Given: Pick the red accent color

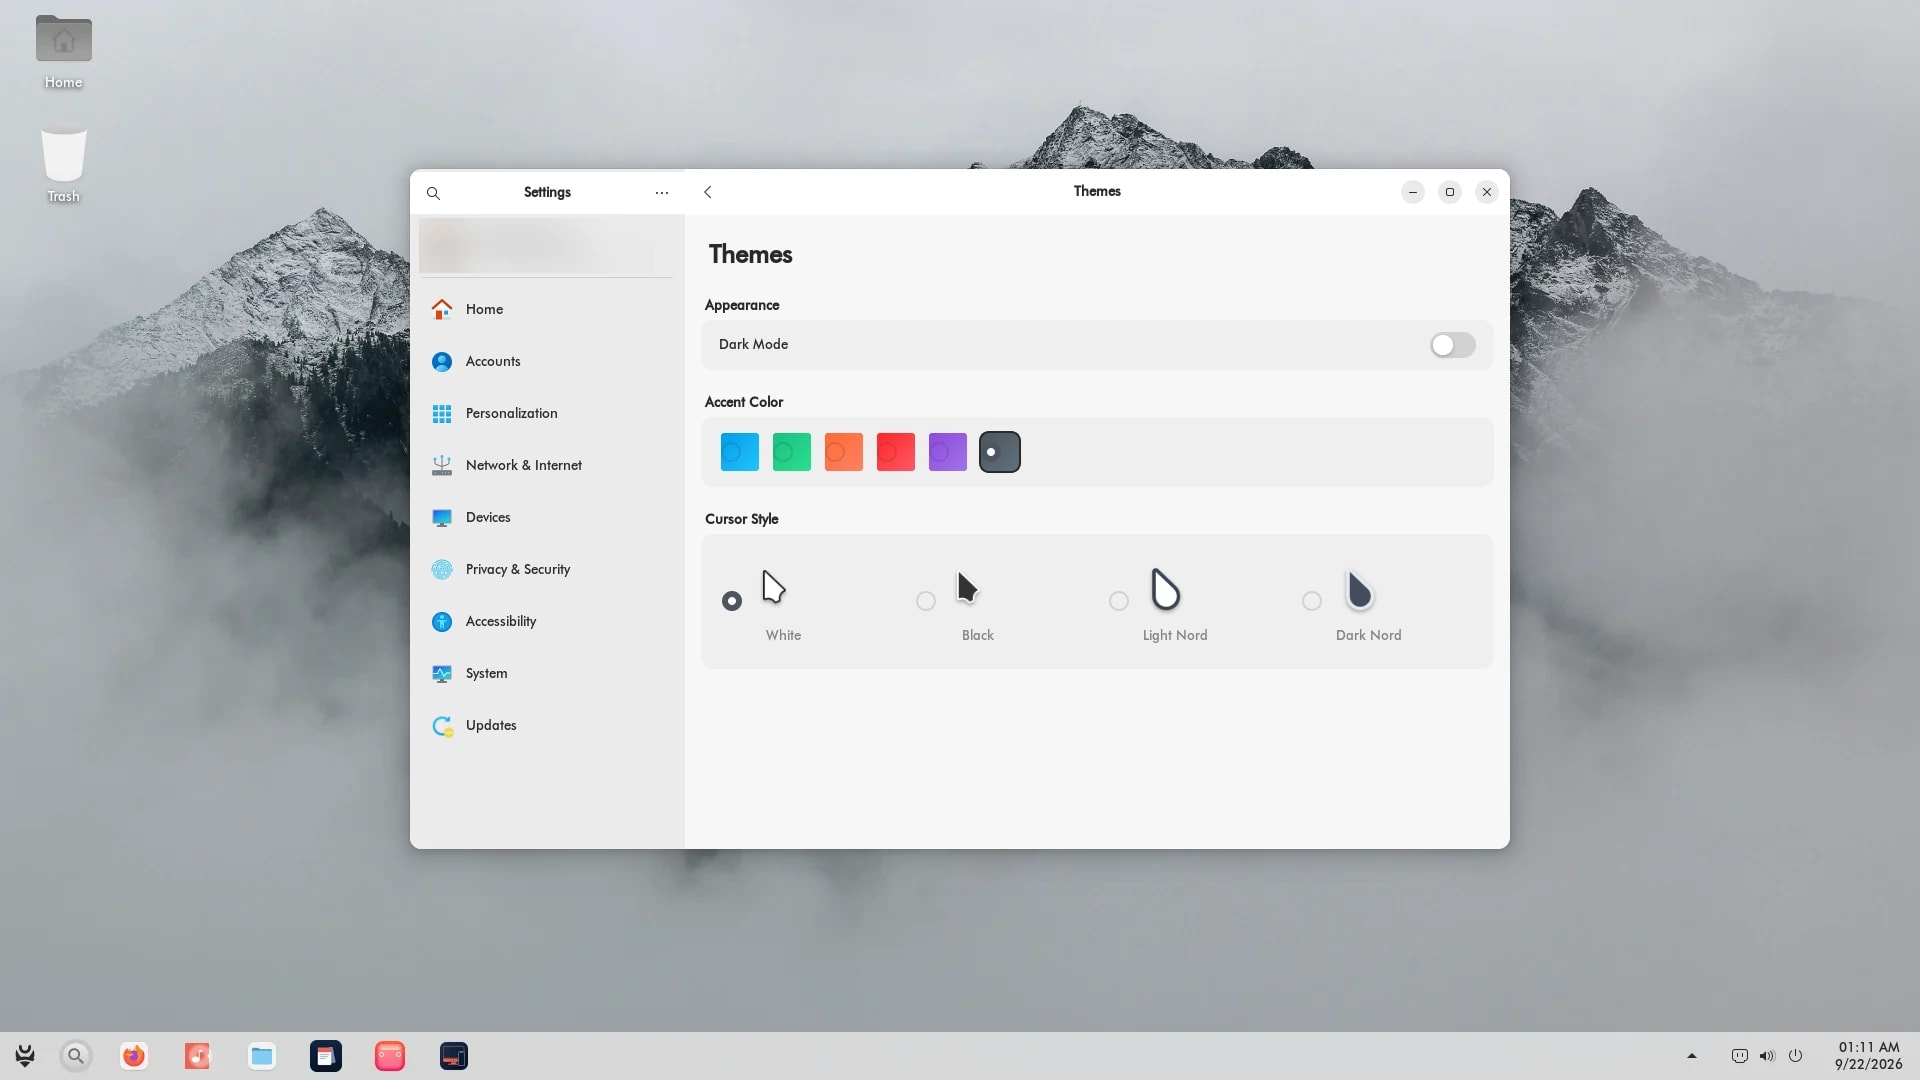Looking at the screenshot, I should [896, 452].
